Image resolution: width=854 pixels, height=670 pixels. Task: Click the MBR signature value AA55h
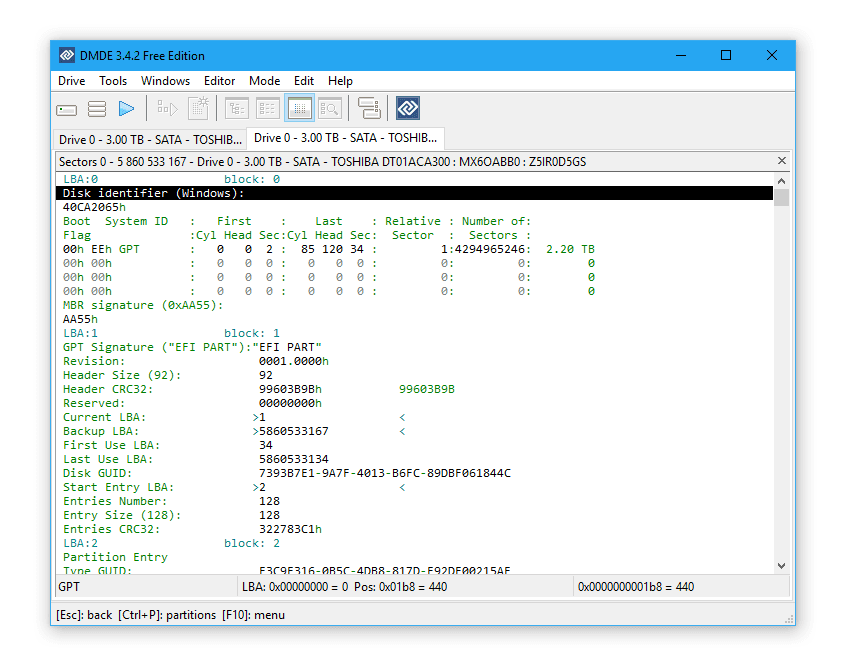click(80, 320)
